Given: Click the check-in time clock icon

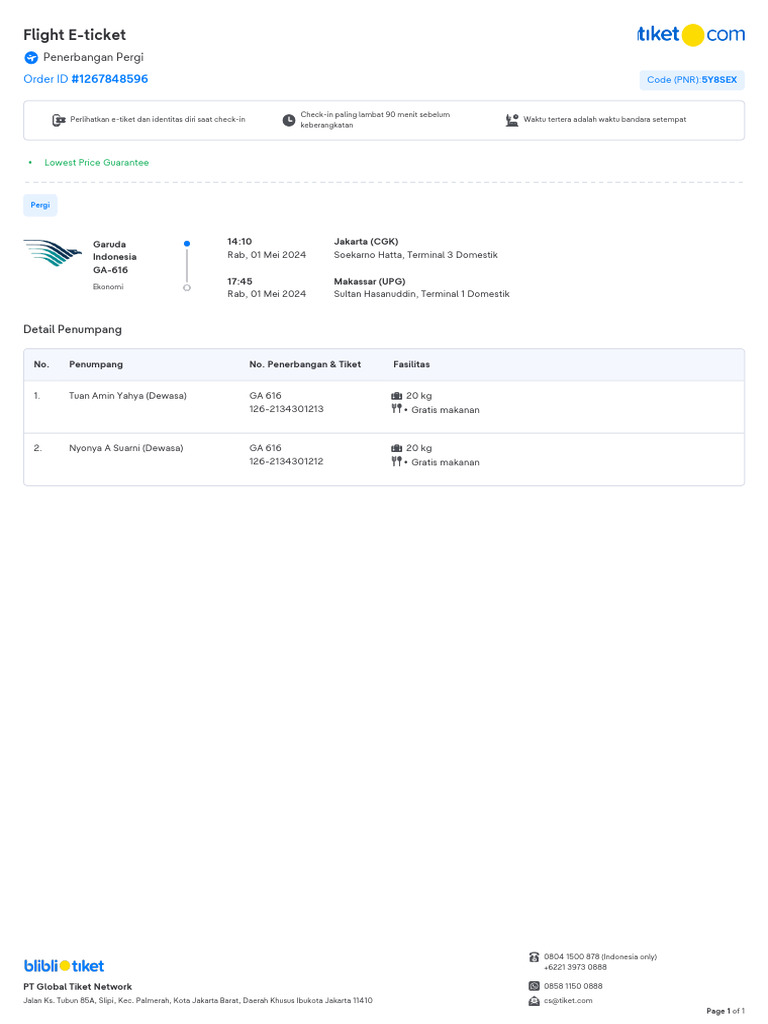Looking at the screenshot, I should 289,120.
